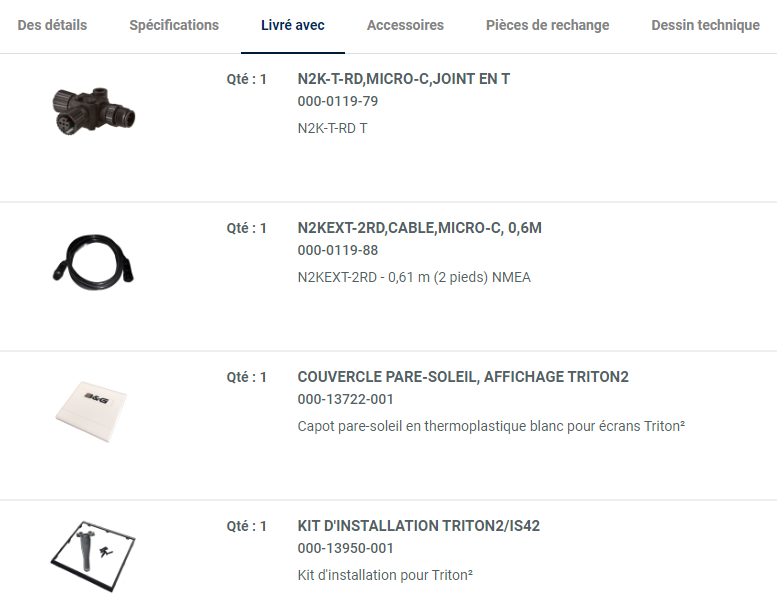This screenshot has height=605, width=777.
Task: Open COUVERCLE PARE-SOLEIL, AFFICHAGE TRITON2 title
Action: pos(463,377)
